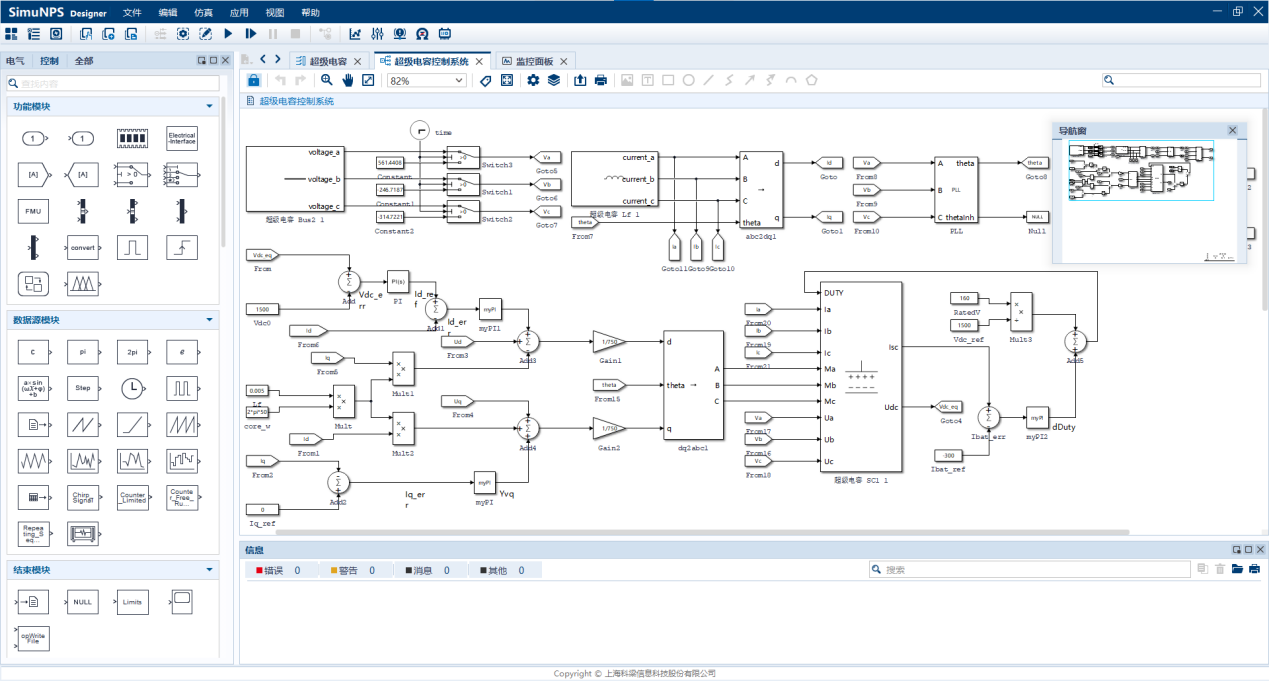This screenshot has height=681, width=1269.
Task: Click the 信息 panel search field
Action: tap(1030, 570)
